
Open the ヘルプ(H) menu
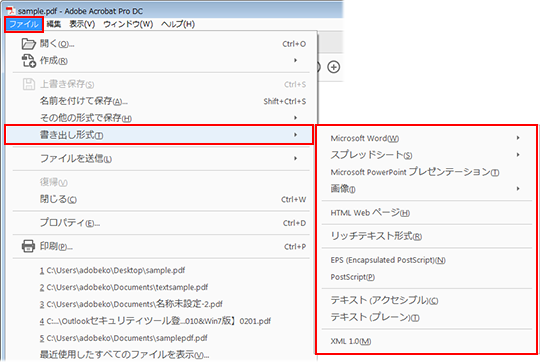(178, 24)
